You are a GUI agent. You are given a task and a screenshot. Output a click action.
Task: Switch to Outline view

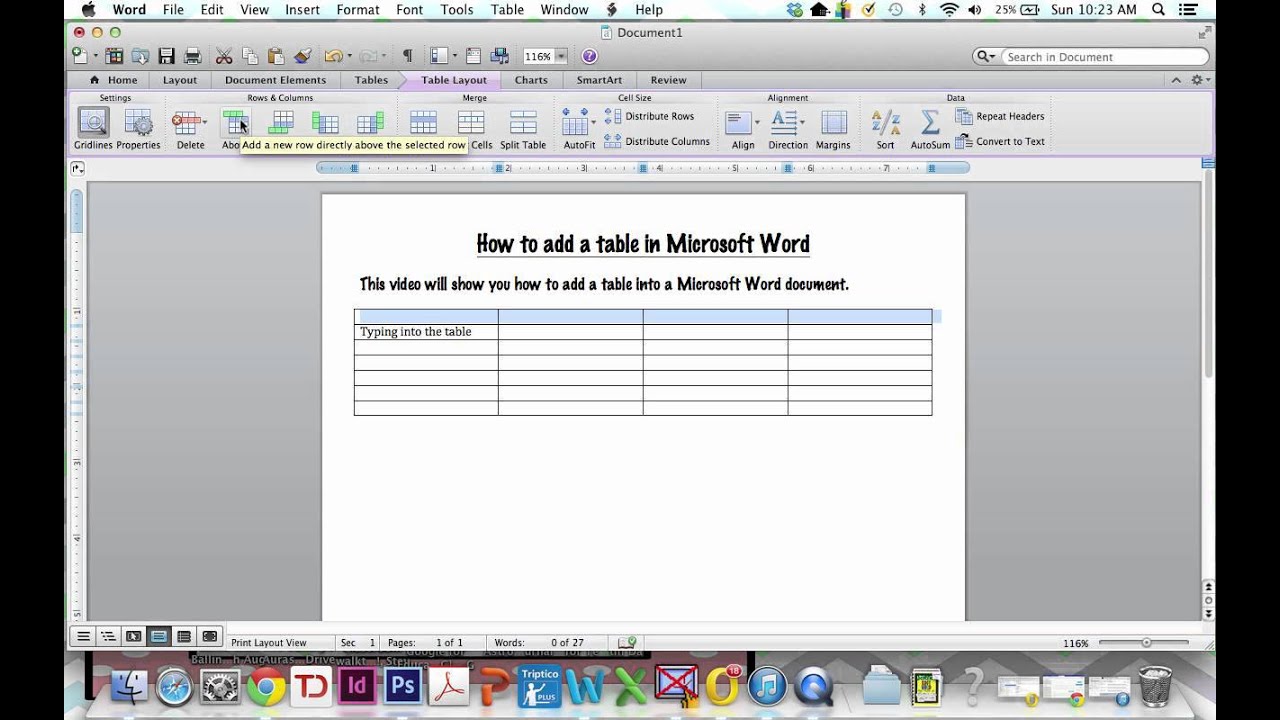[x=108, y=636]
